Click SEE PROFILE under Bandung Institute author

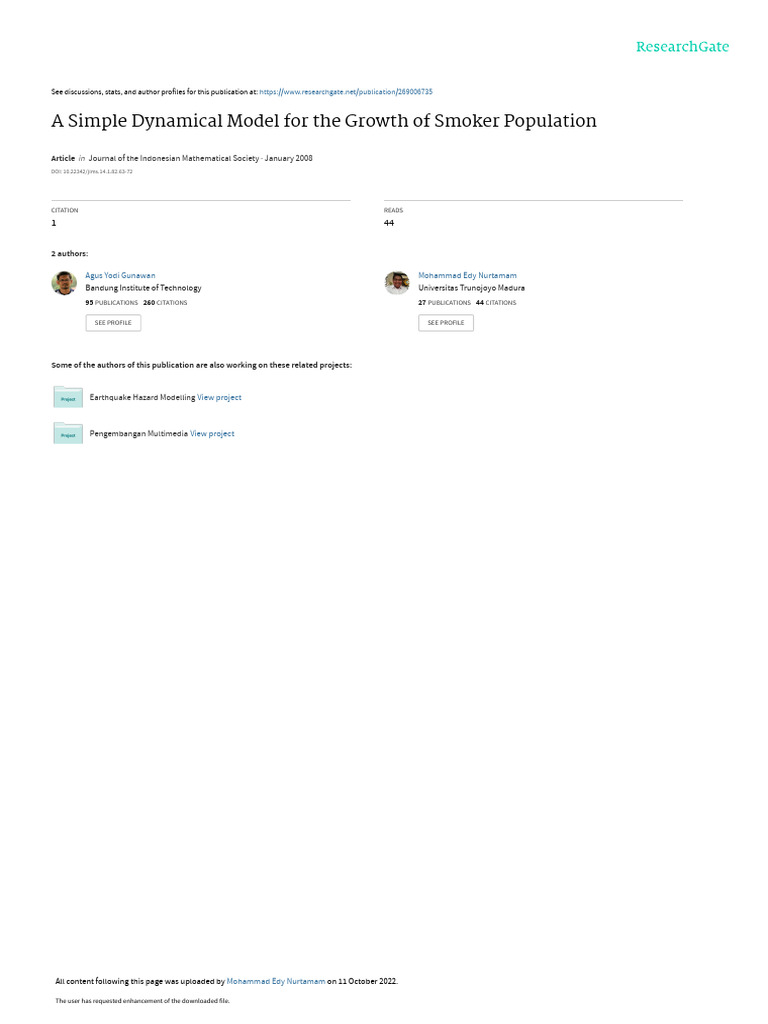click(113, 323)
